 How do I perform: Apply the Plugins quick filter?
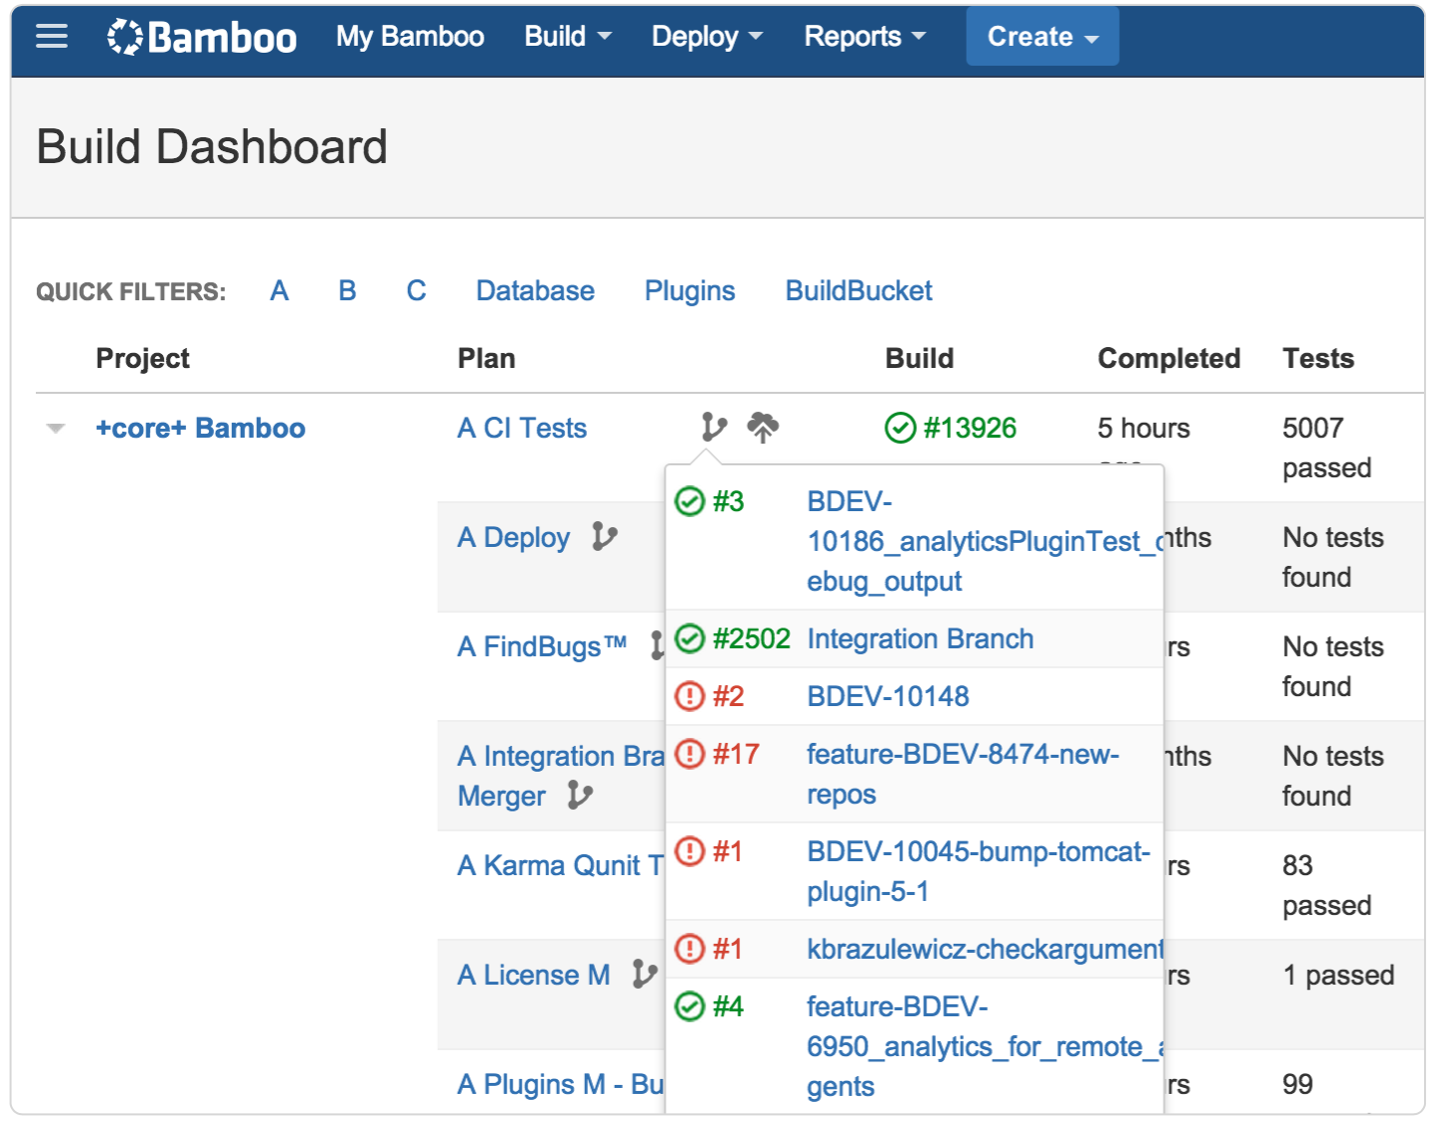(x=690, y=291)
